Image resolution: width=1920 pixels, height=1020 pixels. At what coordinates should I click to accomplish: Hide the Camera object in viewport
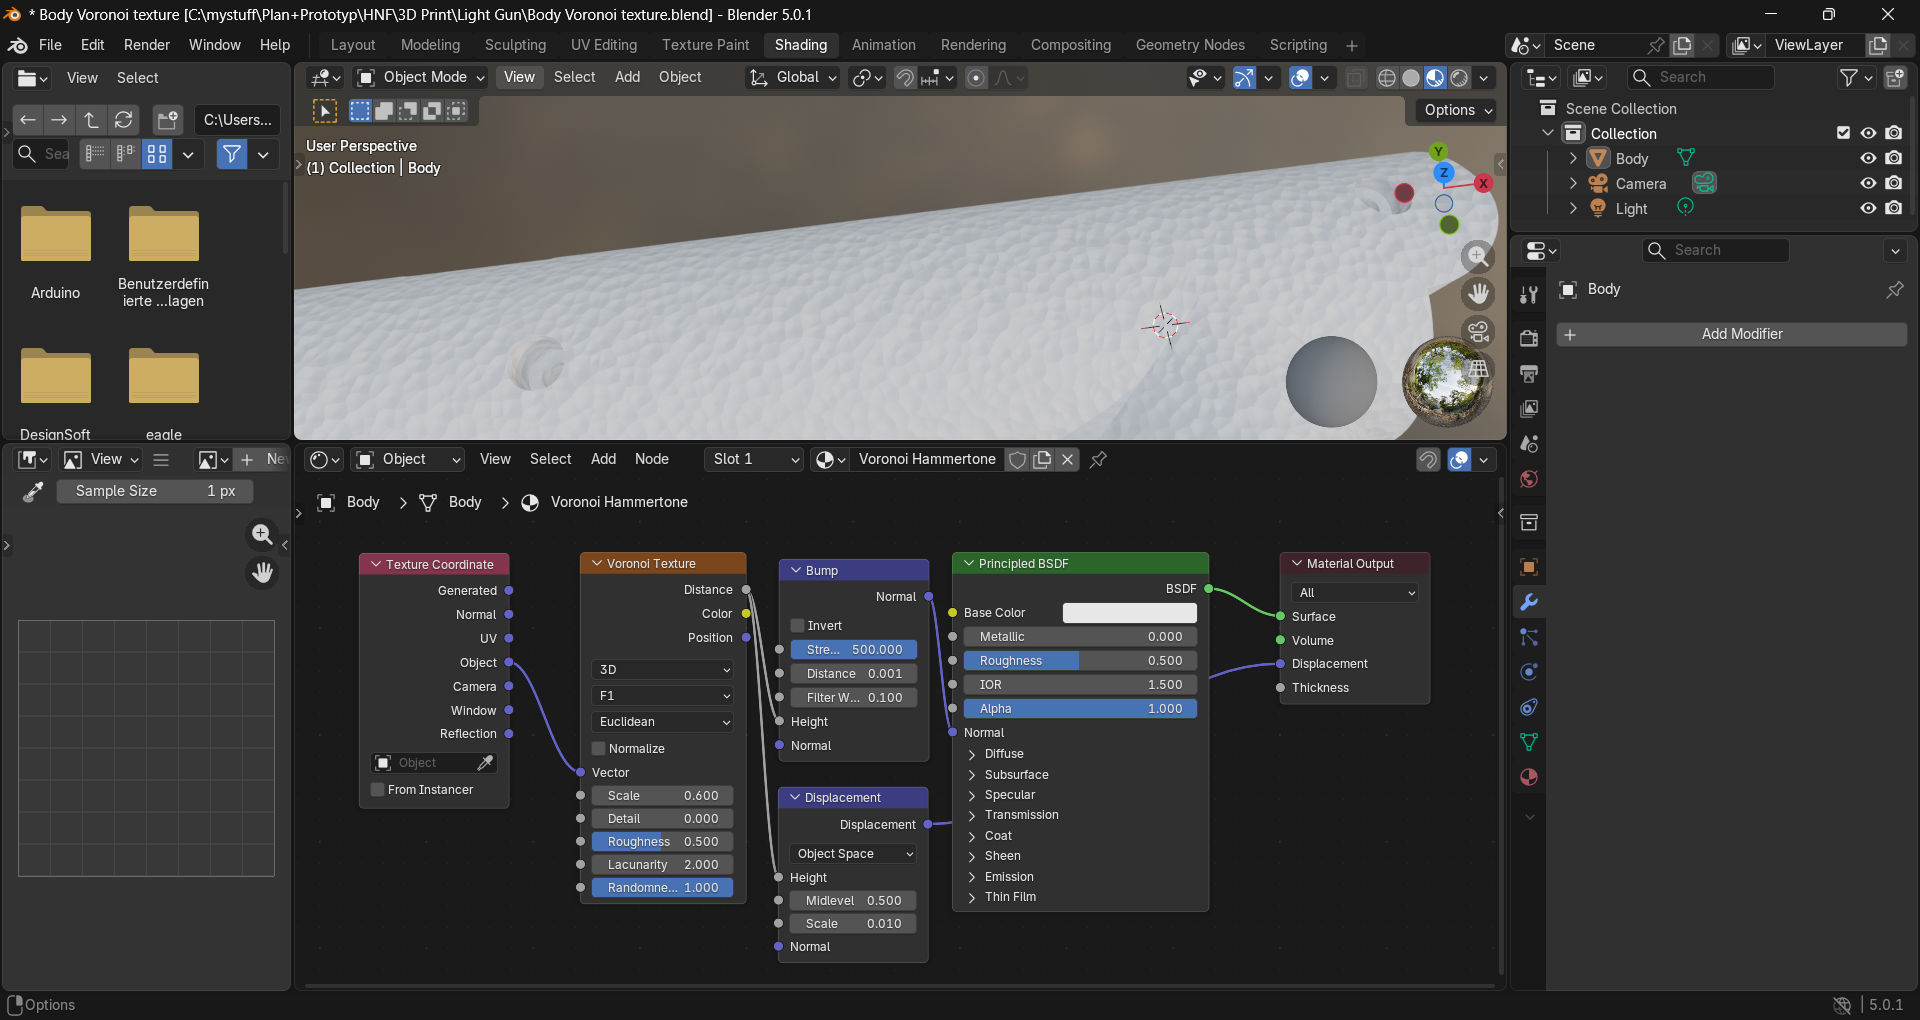1867,183
